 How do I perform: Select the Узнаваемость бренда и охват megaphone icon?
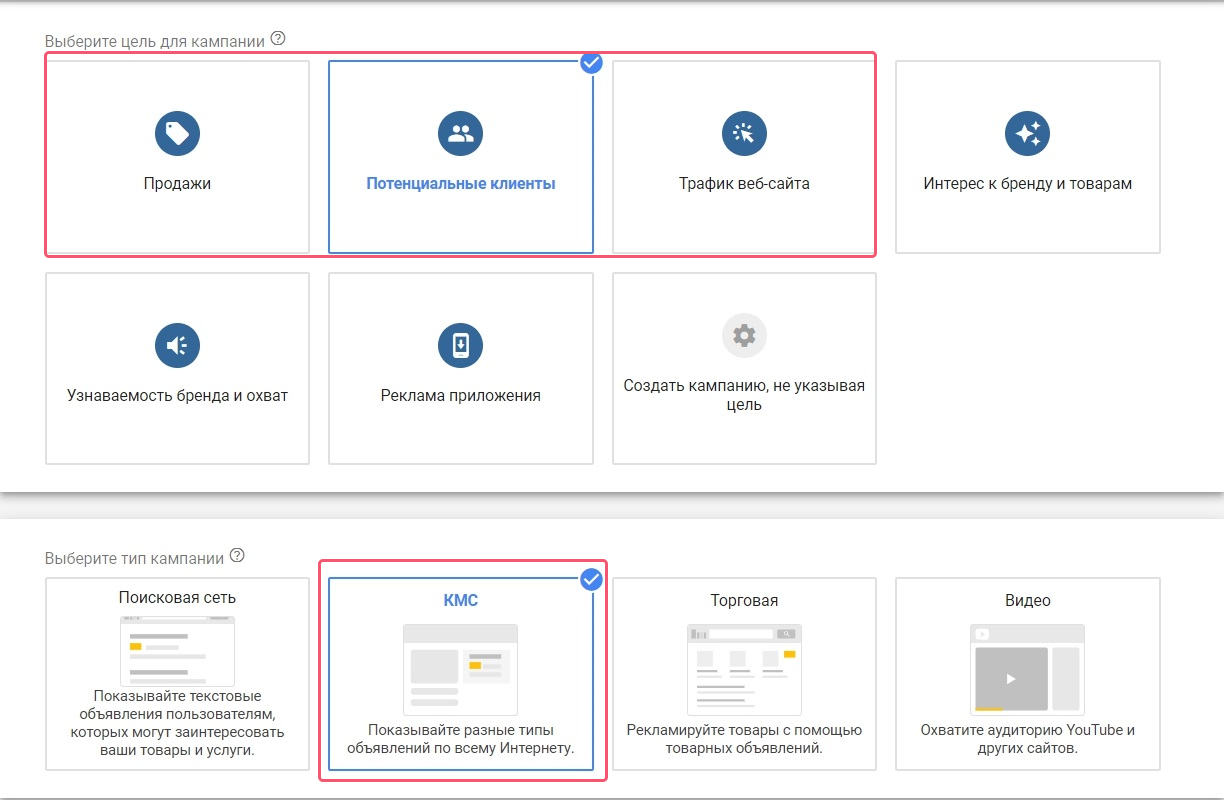point(177,345)
